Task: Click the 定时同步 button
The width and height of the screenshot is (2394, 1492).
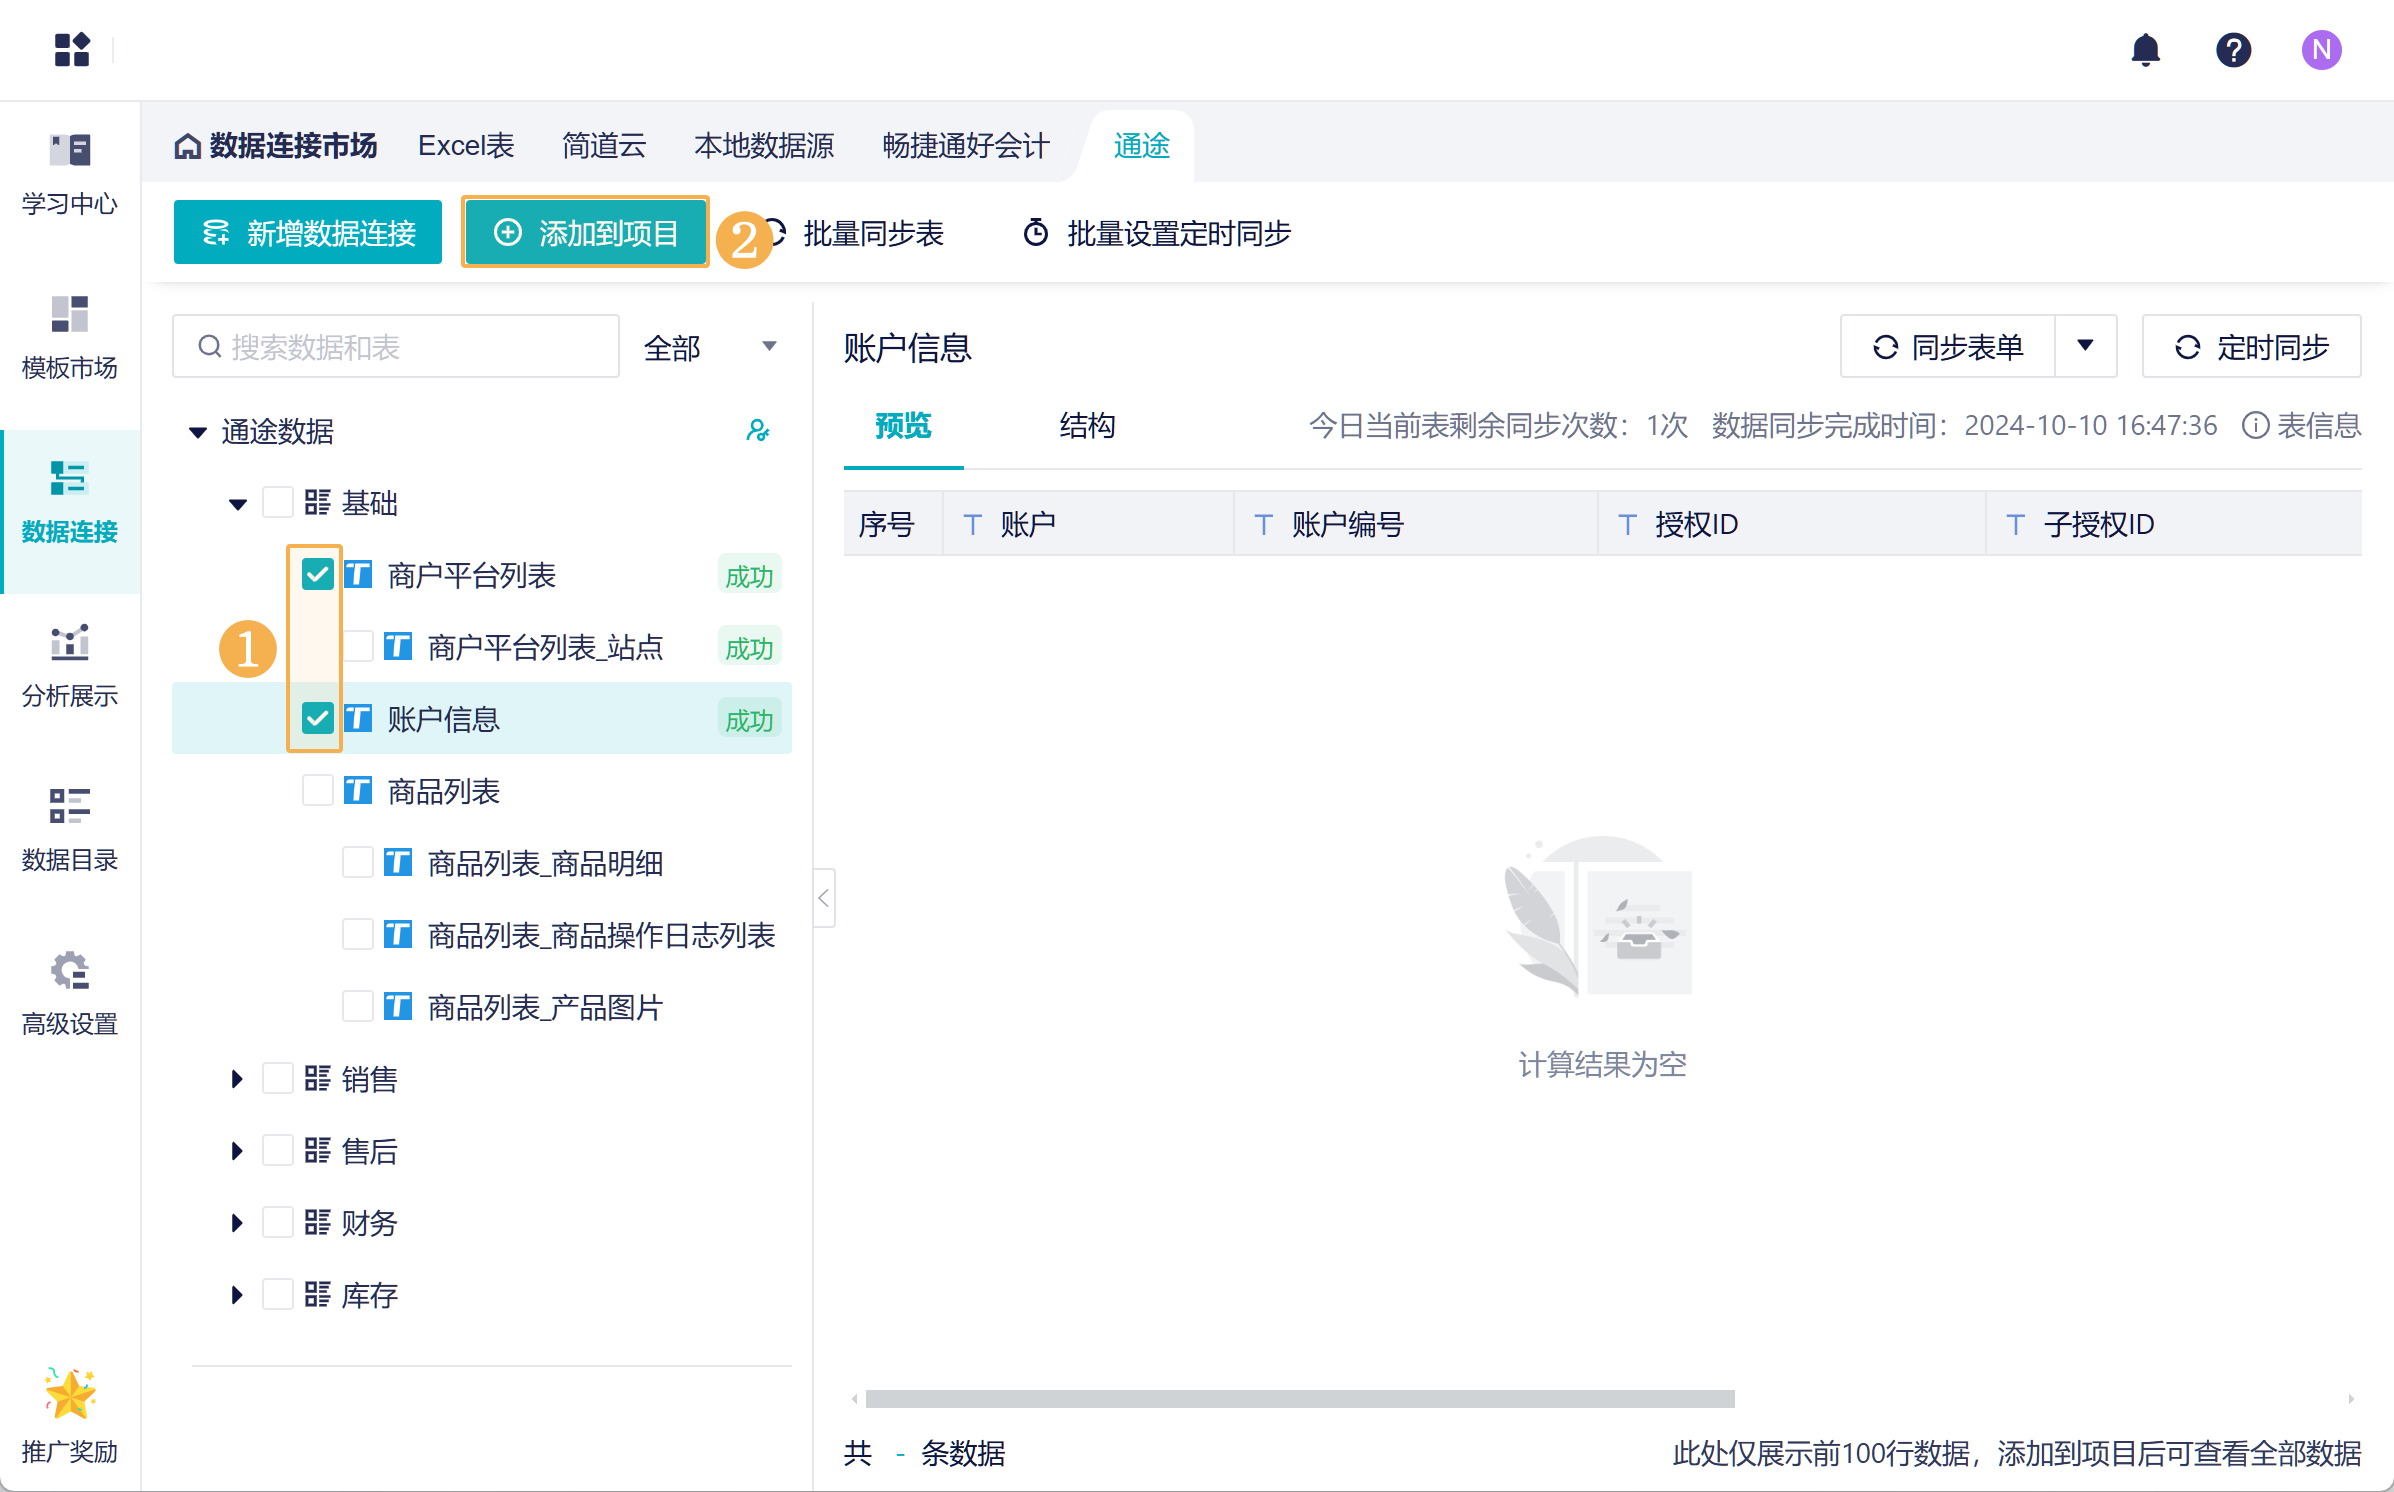Action: click(2251, 347)
